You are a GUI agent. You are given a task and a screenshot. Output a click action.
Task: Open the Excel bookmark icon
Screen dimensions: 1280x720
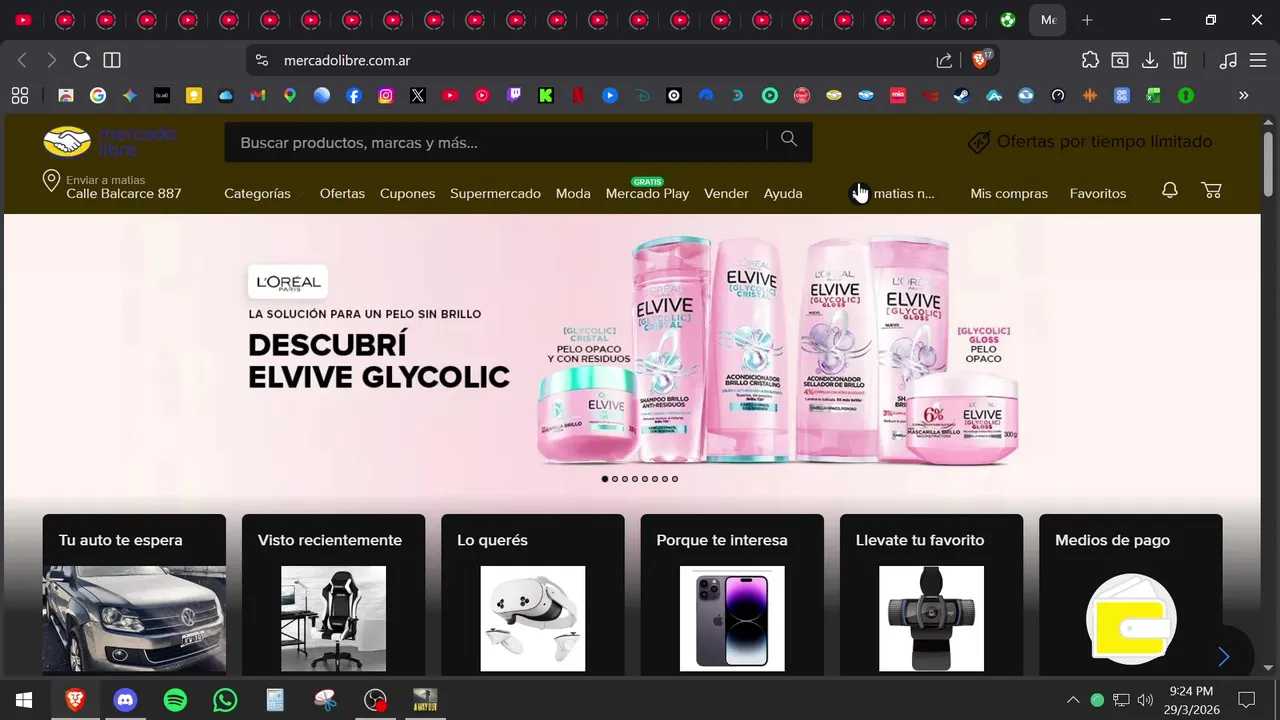(x=1154, y=96)
